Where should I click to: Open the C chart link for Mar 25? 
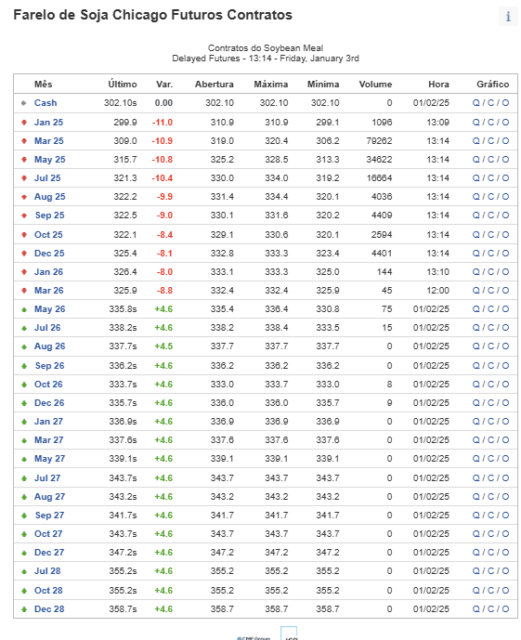point(491,141)
